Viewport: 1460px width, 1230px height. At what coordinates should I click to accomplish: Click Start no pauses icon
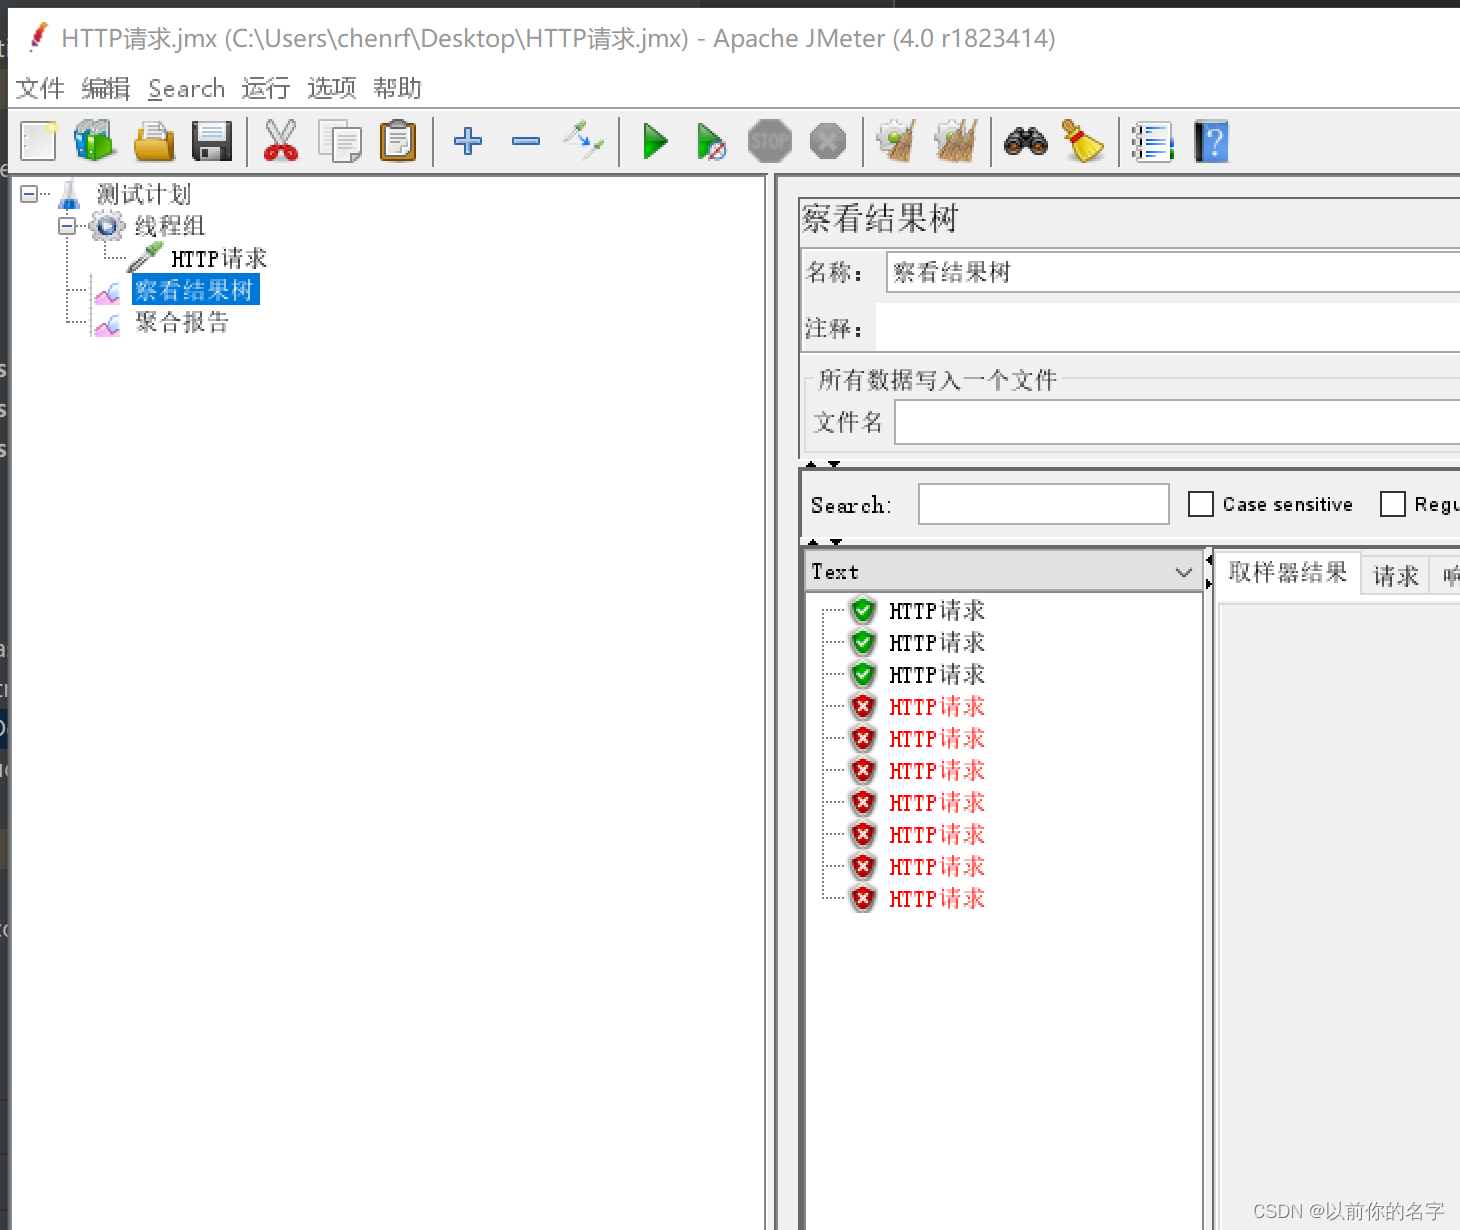point(711,141)
